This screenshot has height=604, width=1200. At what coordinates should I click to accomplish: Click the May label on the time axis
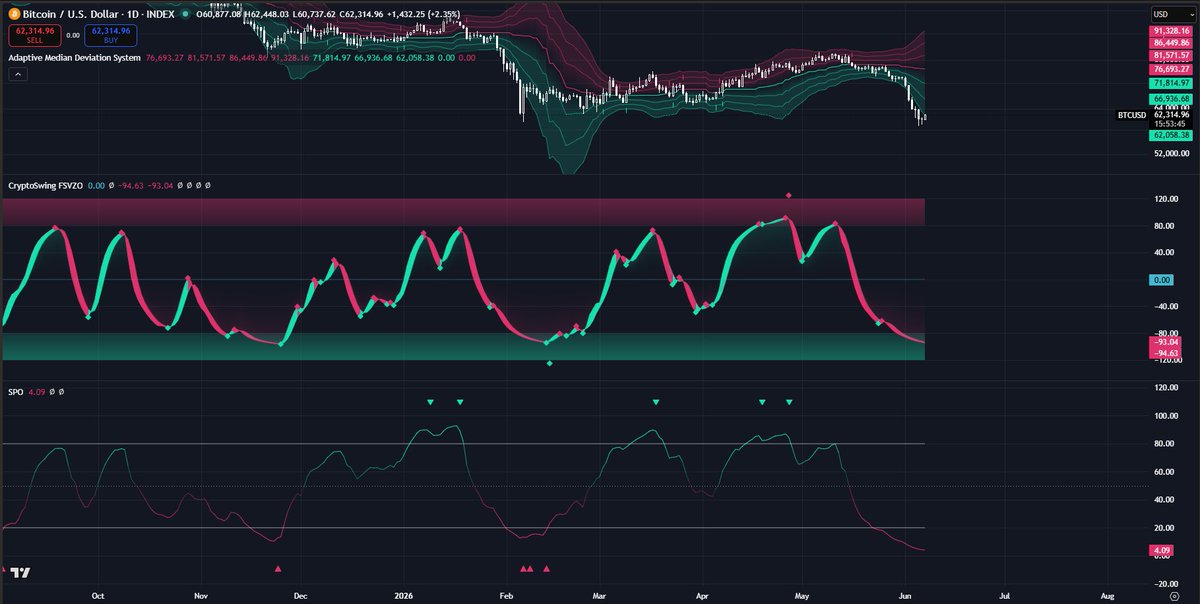click(801, 594)
